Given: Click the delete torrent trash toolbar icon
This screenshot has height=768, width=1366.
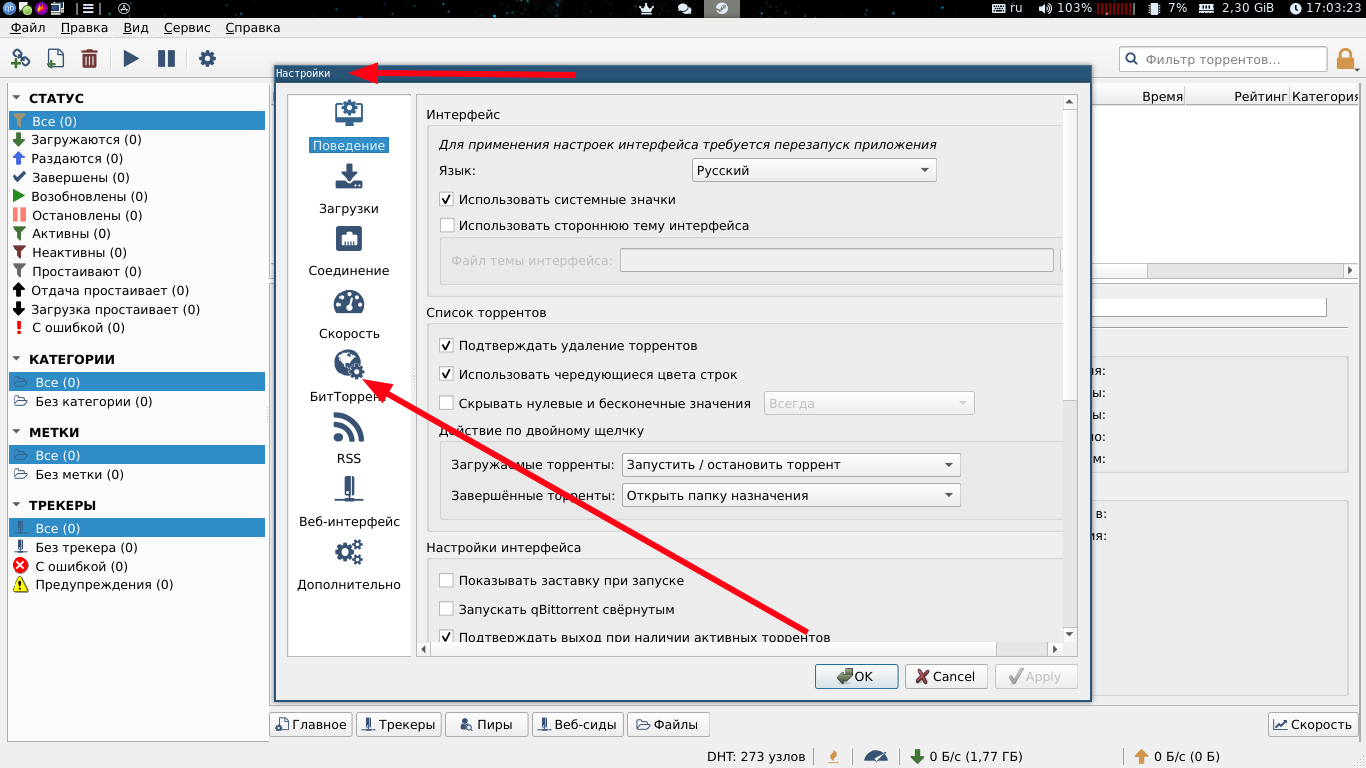Looking at the screenshot, I should pyautogui.click(x=89, y=59).
